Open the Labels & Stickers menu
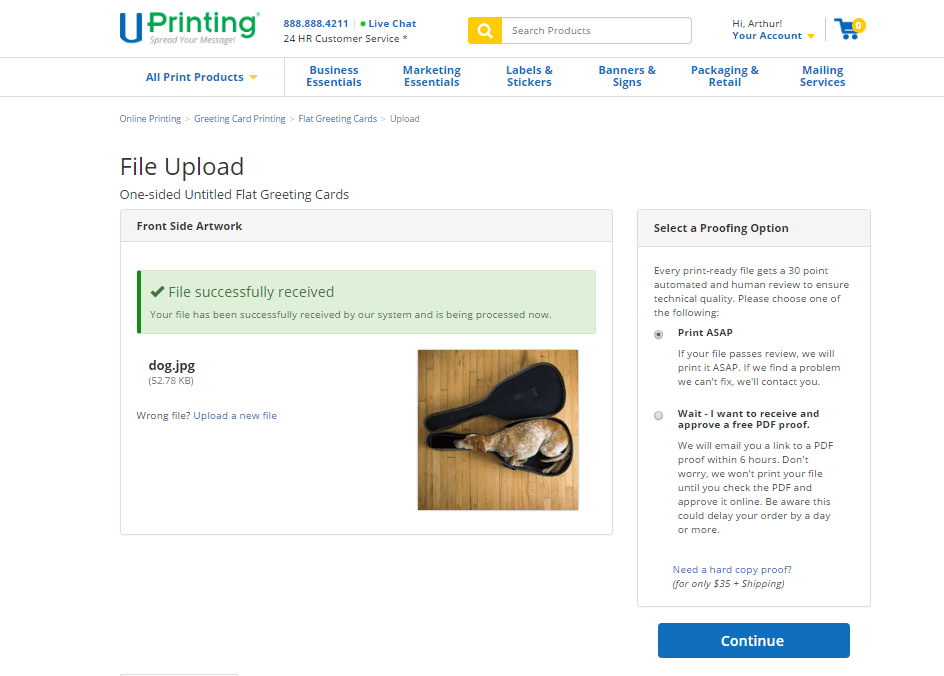The image size is (944, 676). (529, 76)
